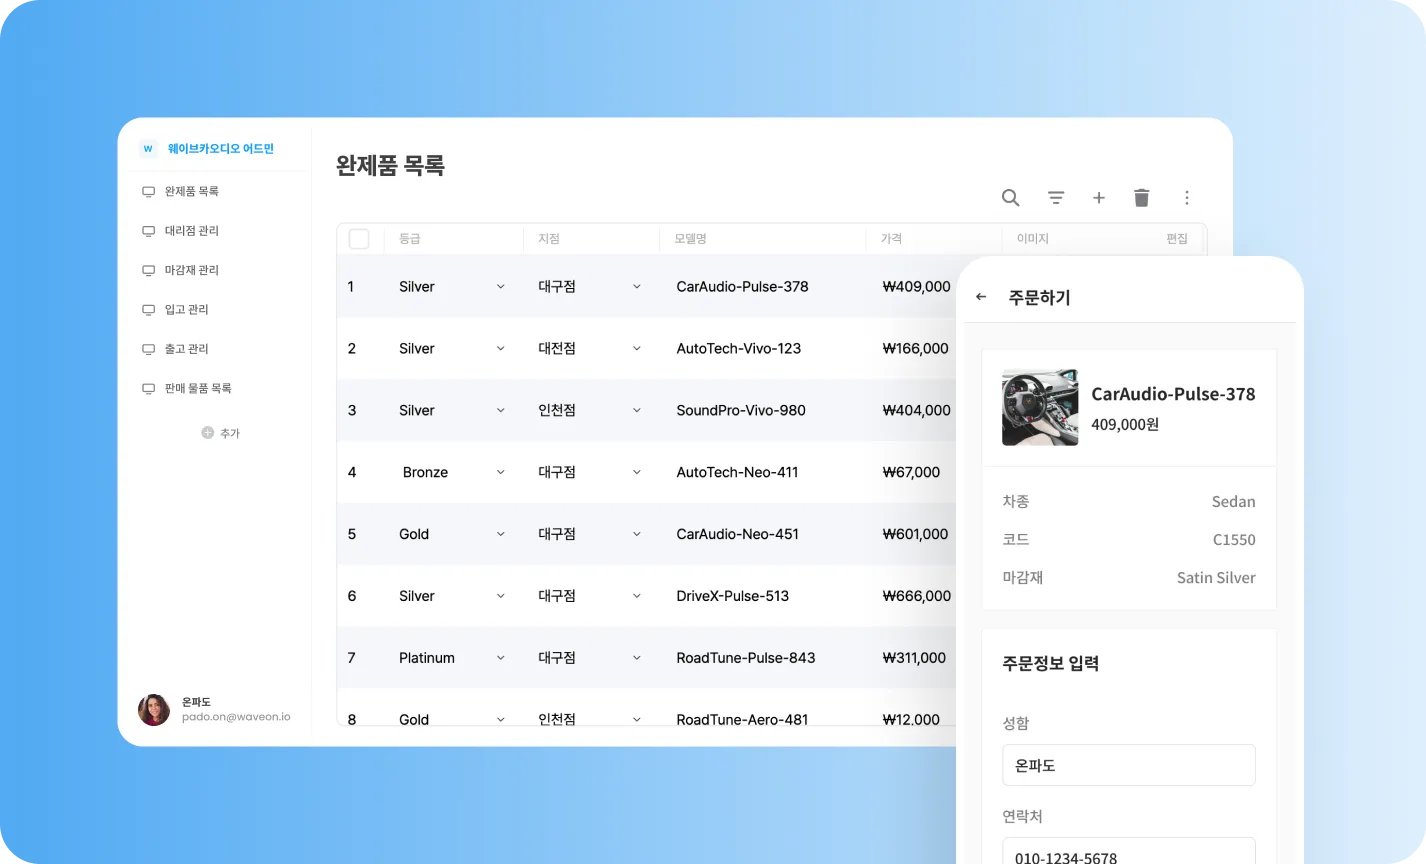Image resolution: width=1426 pixels, height=864 pixels.
Task: Click 추가 to add a sidebar page
Action: 230,433
